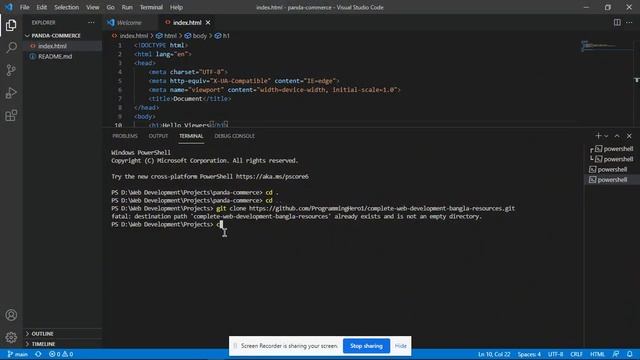Viewport: 640px width, 360px height.
Task: Open the Run menu
Action: pos(127,7)
